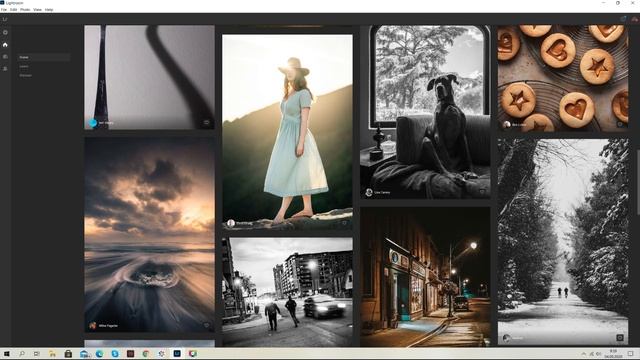Open Microsoft Store from the taskbar
This screenshot has width=640, height=360.
(68, 354)
